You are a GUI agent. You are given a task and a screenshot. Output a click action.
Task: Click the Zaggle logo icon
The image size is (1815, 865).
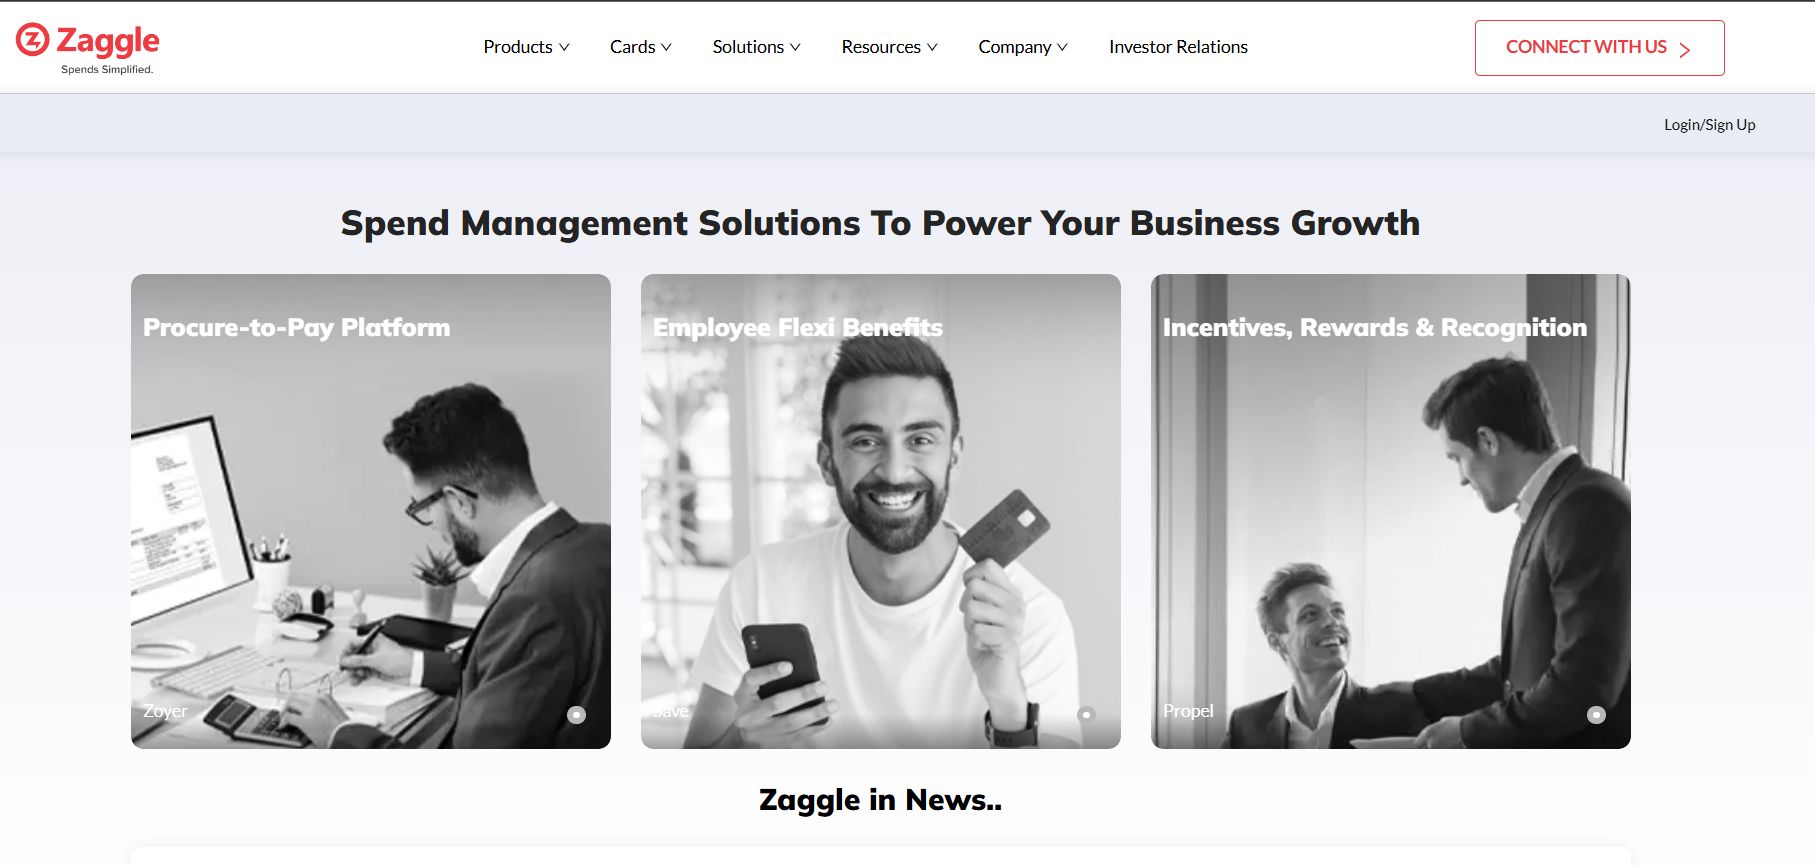[33, 40]
